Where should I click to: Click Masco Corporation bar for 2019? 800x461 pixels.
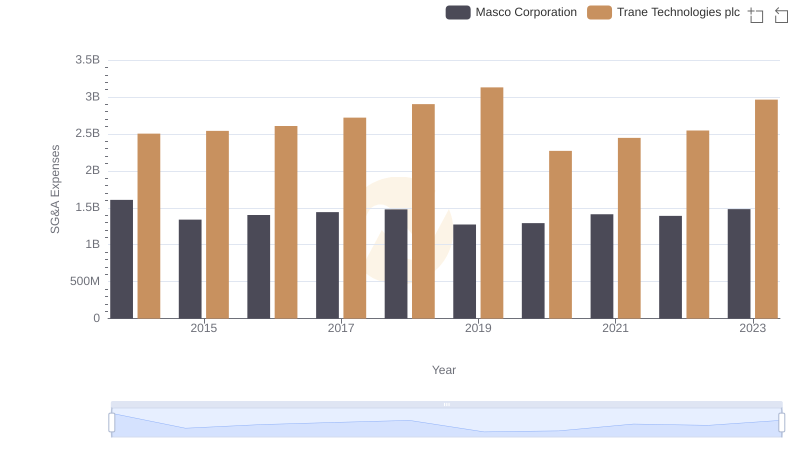pyautogui.click(x=464, y=271)
